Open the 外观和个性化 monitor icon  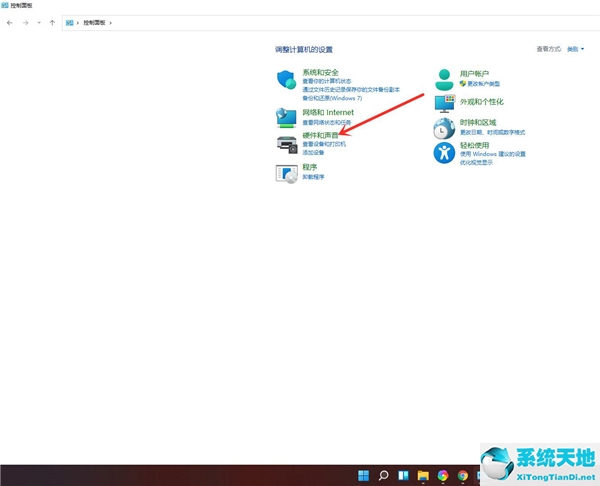[445, 103]
